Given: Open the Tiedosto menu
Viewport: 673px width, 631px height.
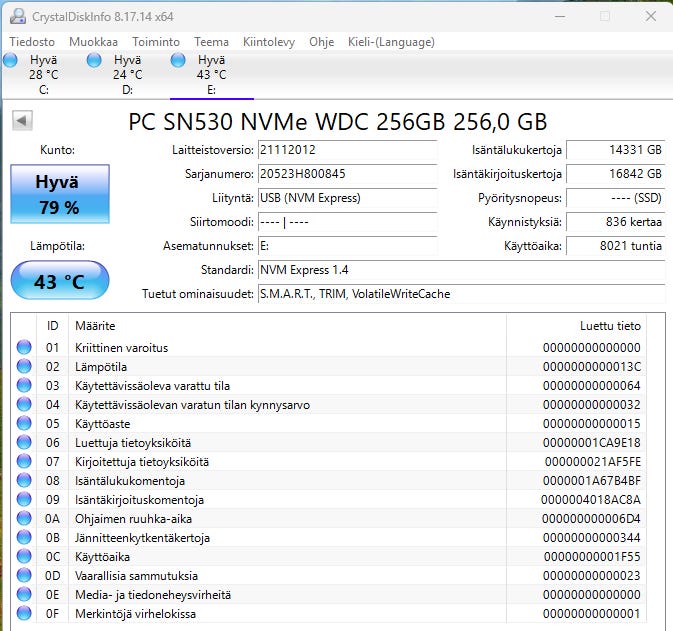Looking at the screenshot, I should [33, 42].
